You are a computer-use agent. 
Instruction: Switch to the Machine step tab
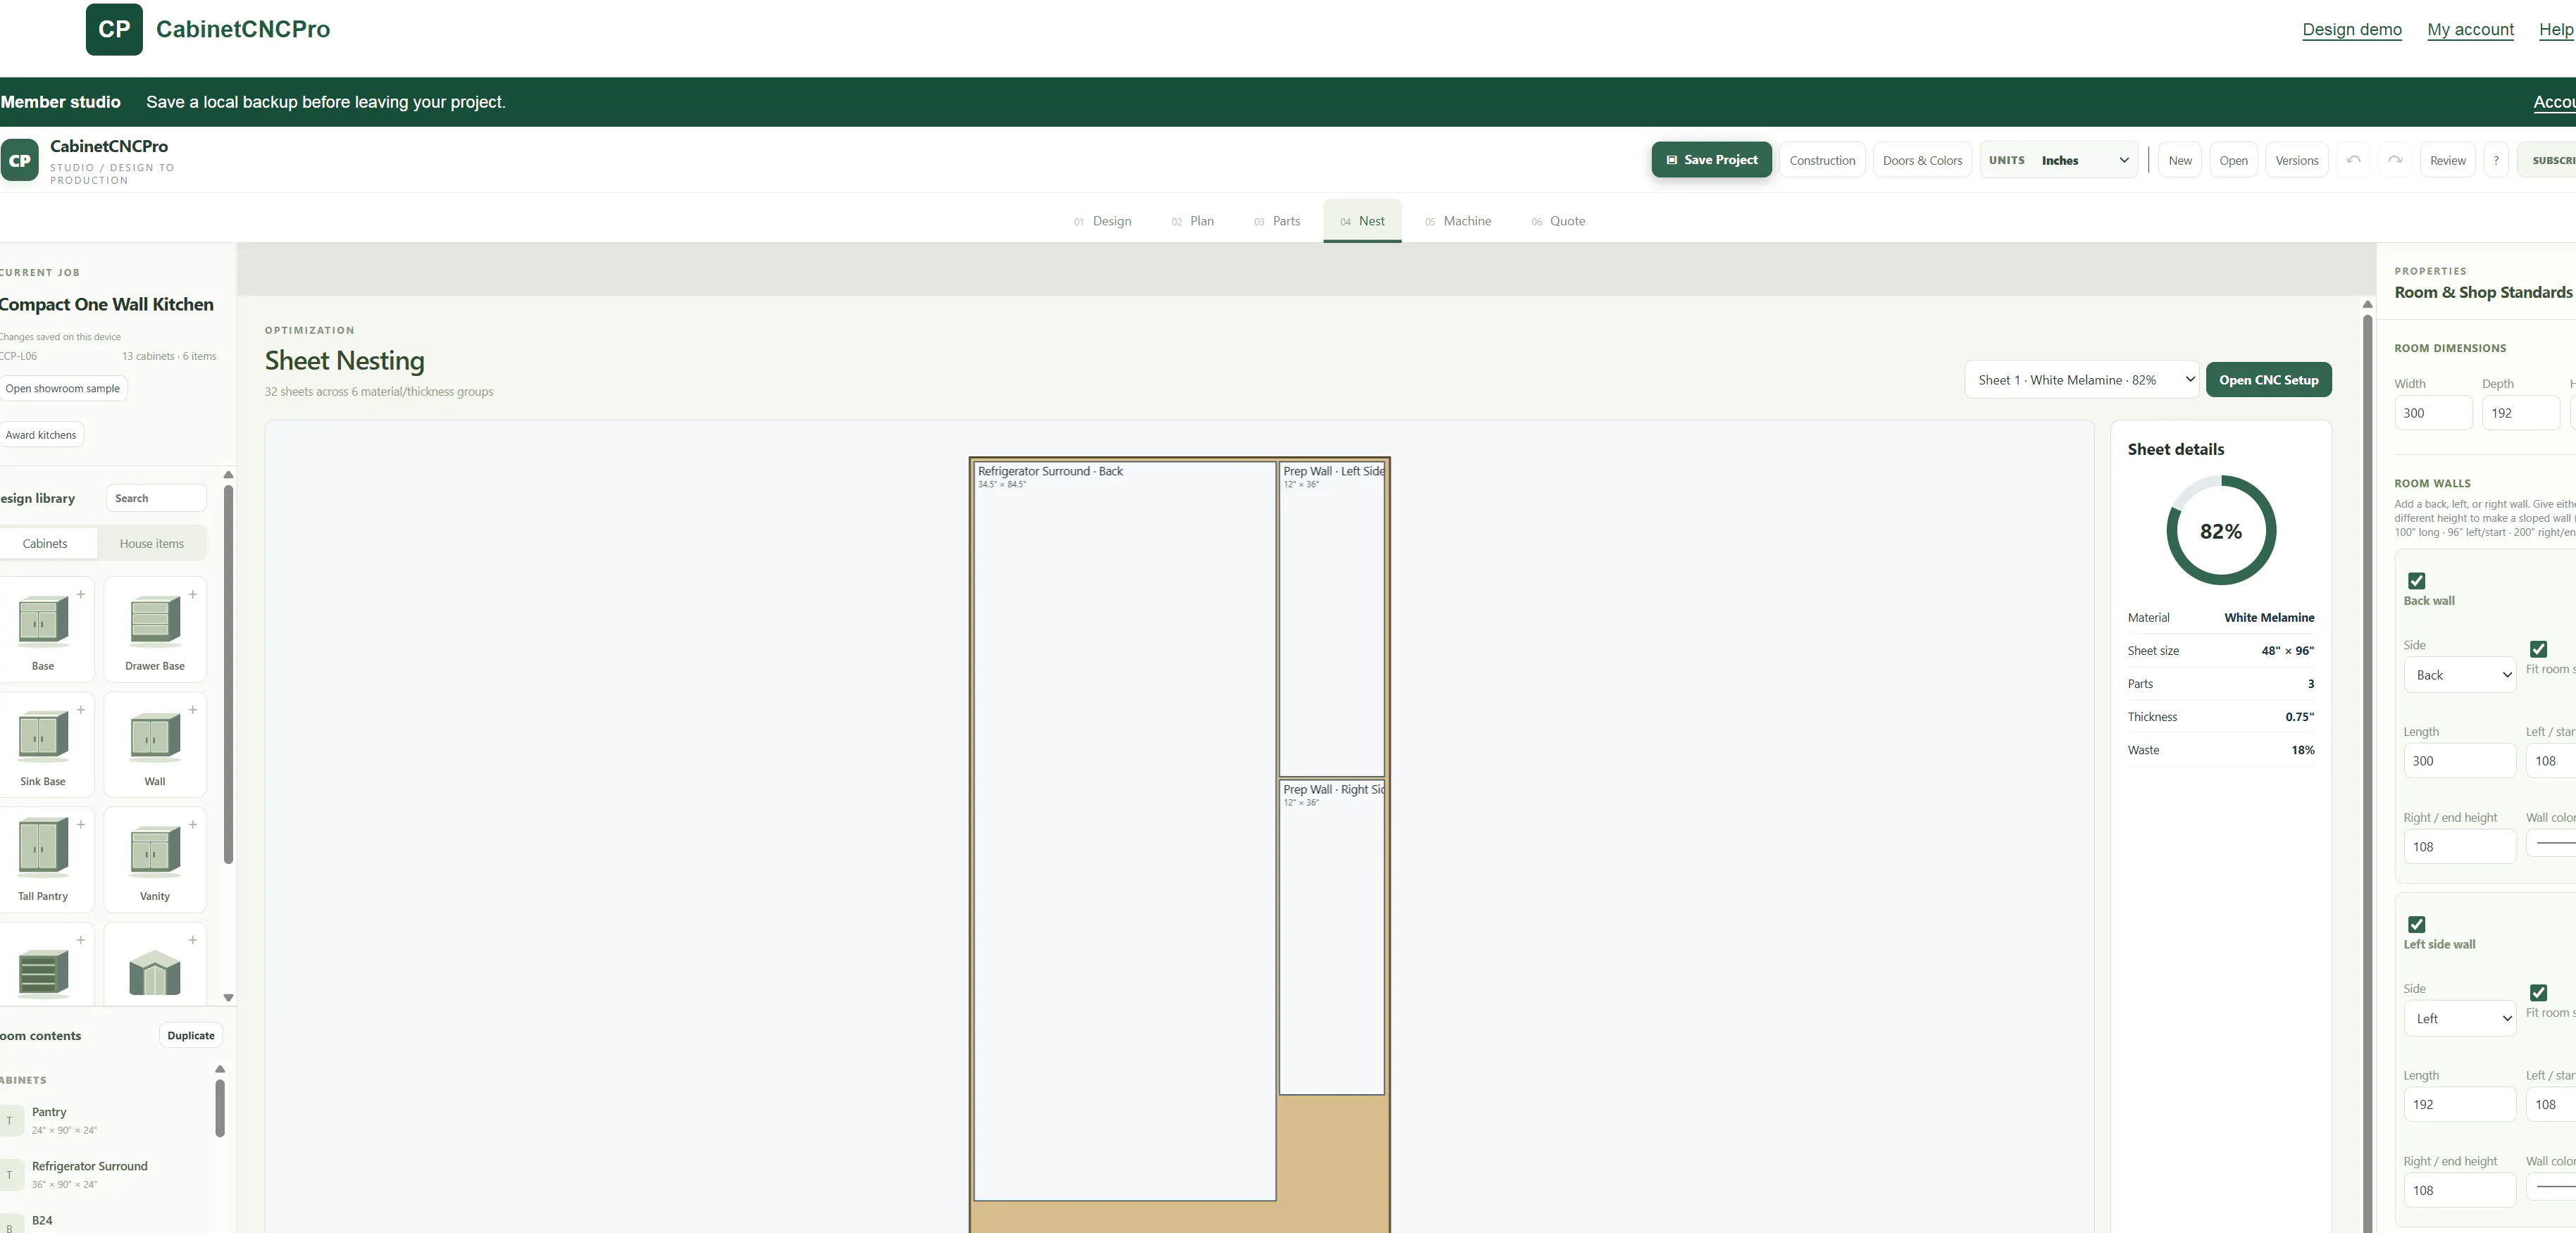[1457, 221]
